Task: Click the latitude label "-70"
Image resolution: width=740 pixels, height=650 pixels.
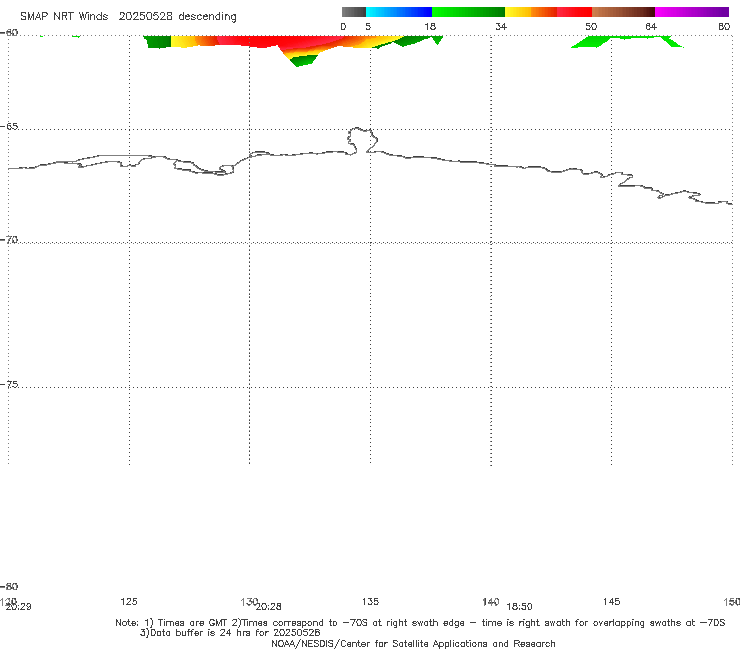Action: [x=9, y=240]
